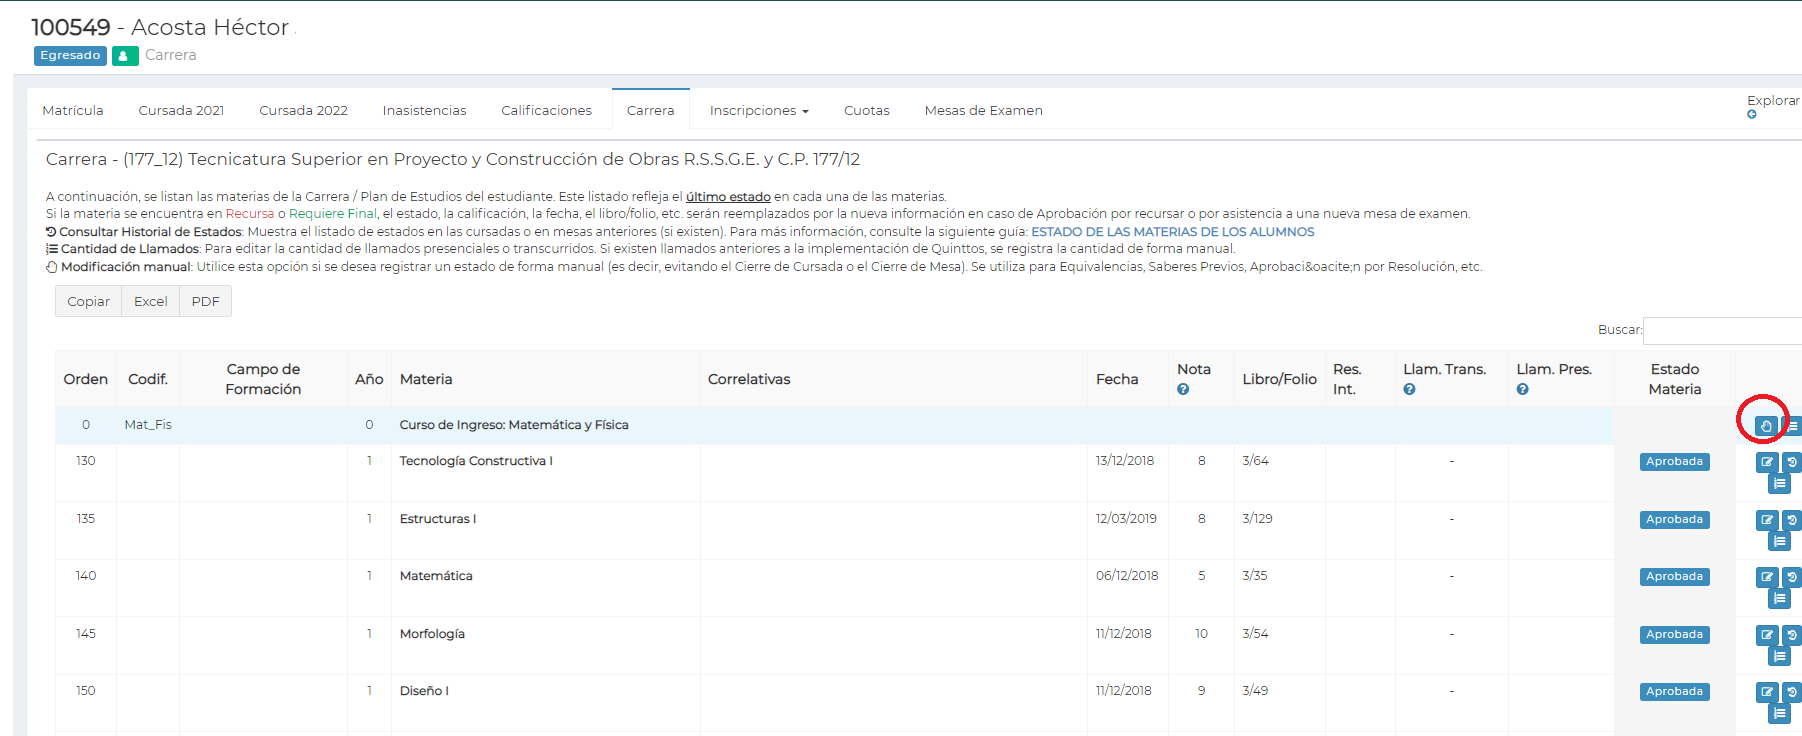The image size is (1802, 736).
Task: Click the student name 'Acosta Héctor' heading
Action: (x=210, y=27)
